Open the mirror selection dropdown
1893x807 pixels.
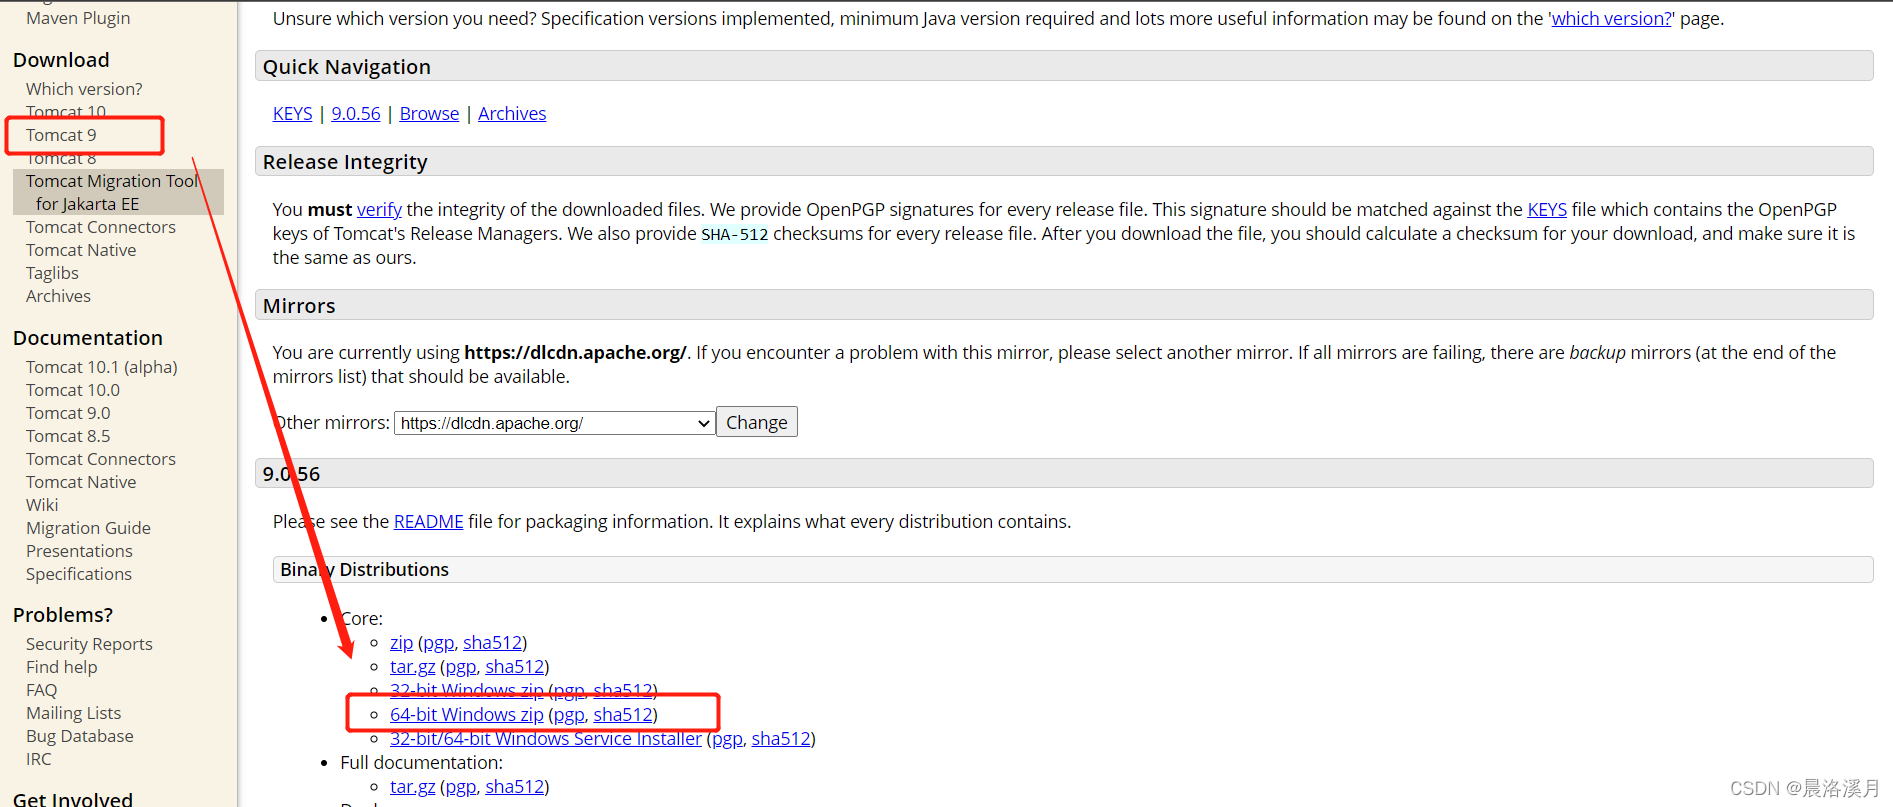(554, 423)
